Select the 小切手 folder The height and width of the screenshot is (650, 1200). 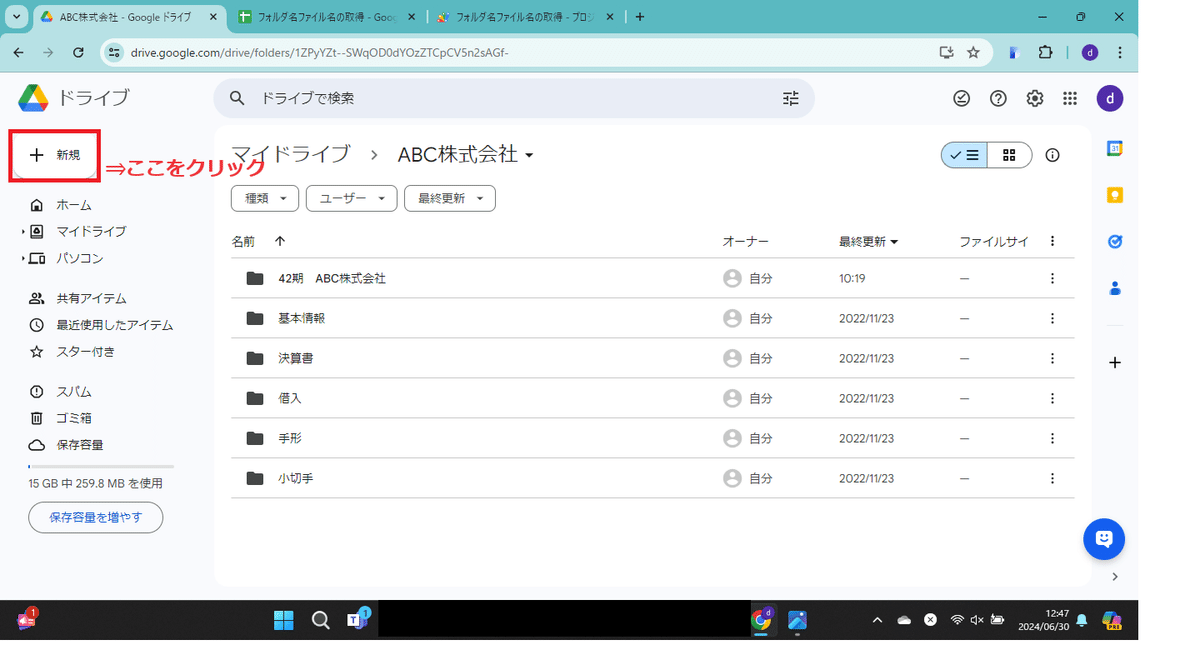pyautogui.click(x=652, y=478)
